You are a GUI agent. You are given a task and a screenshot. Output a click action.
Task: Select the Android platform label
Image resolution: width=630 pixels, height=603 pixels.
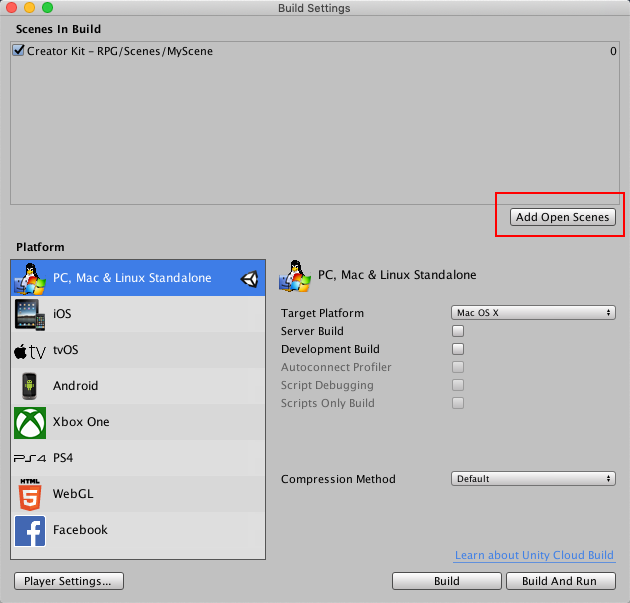click(x=76, y=386)
